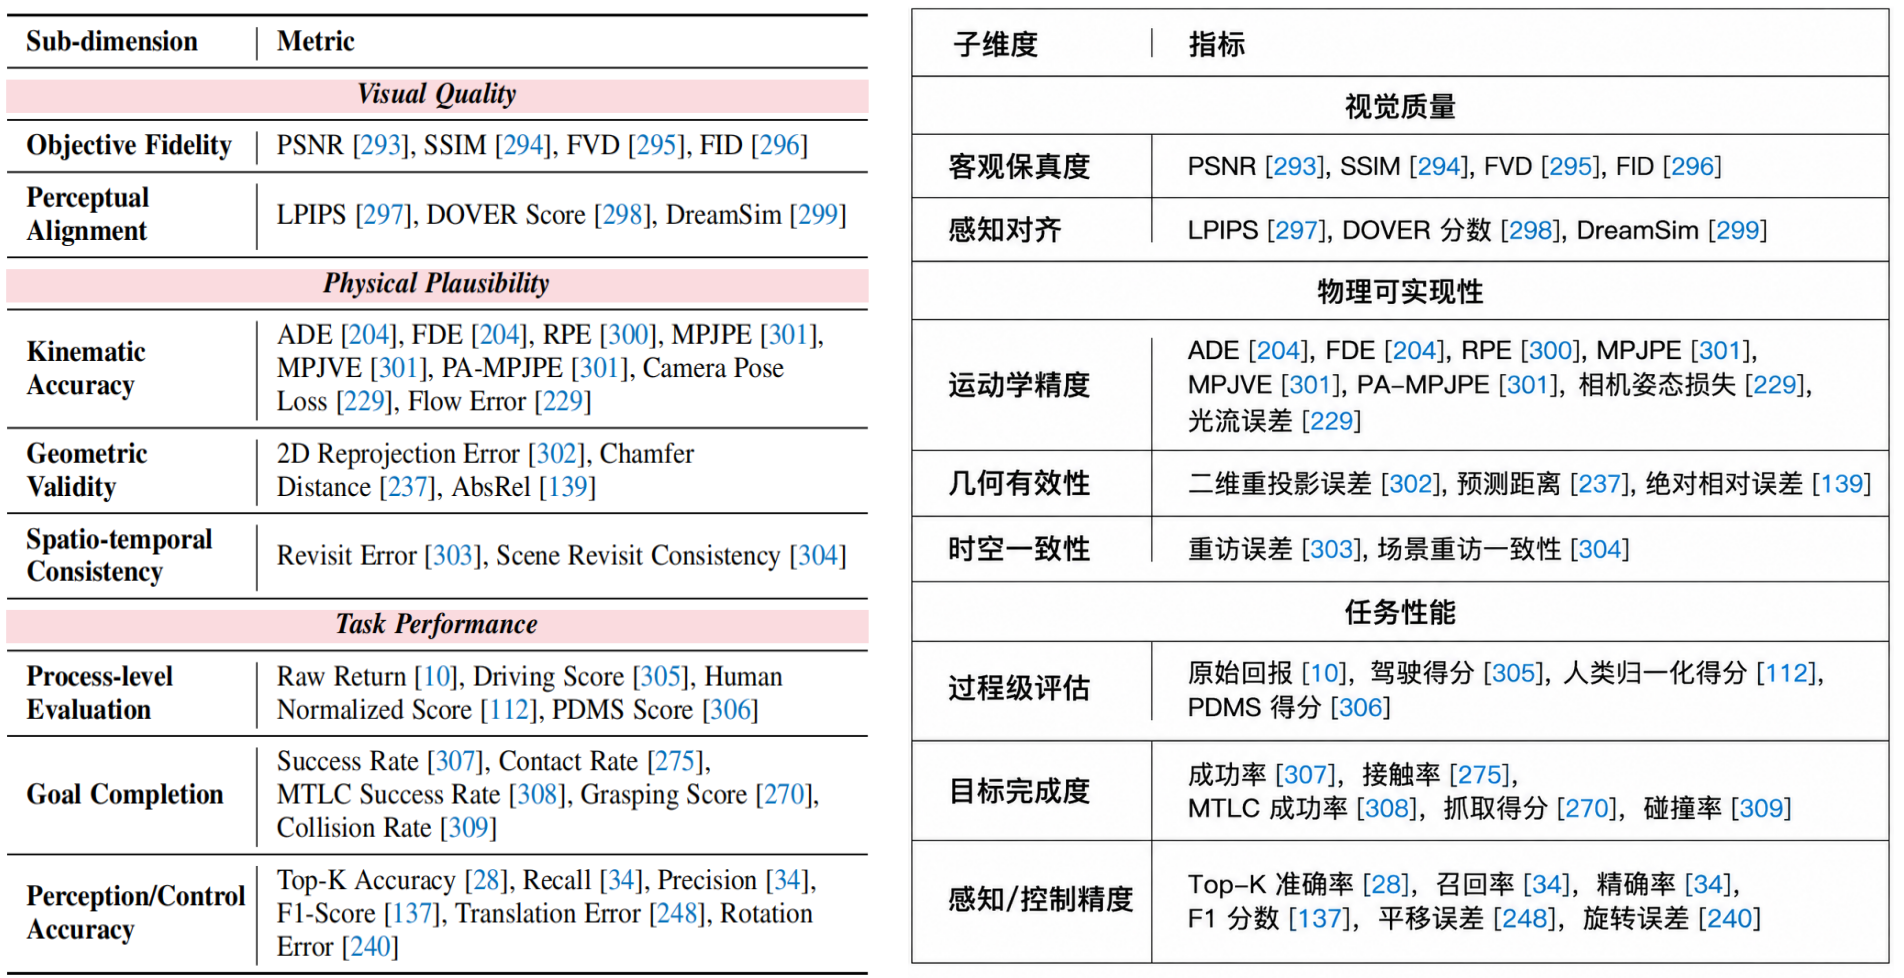Select the Kinematic Accuracy row label

(x=86, y=369)
